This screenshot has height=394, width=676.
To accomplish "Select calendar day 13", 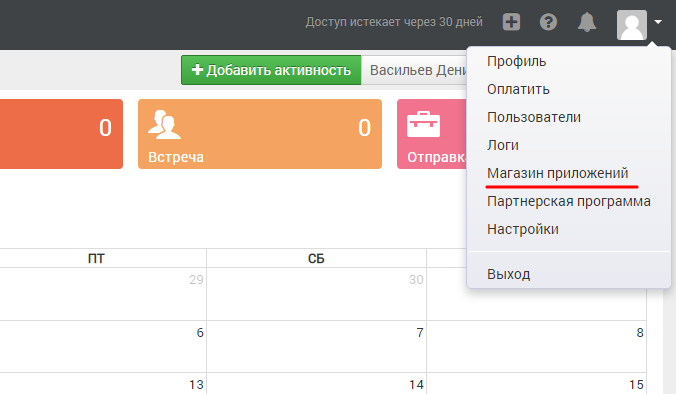I will [x=196, y=385].
